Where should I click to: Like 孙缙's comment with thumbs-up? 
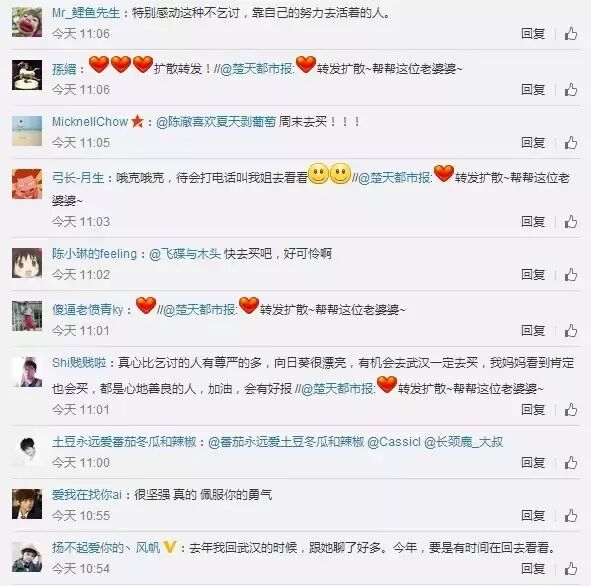coord(571,90)
